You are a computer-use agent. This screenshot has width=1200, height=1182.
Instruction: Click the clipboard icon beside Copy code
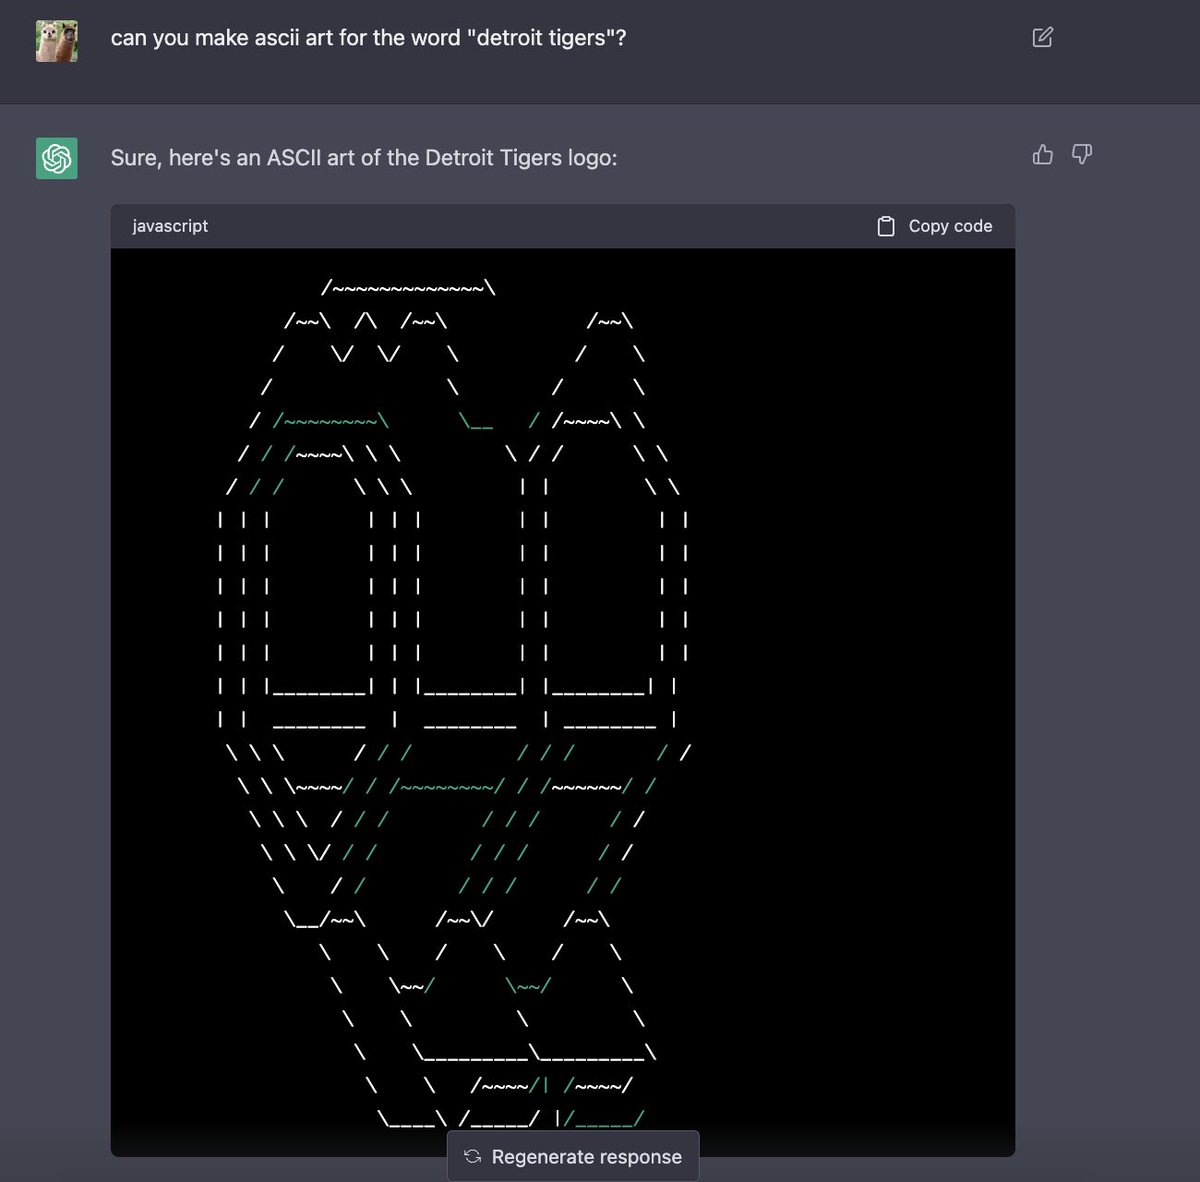(x=886, y=226)
